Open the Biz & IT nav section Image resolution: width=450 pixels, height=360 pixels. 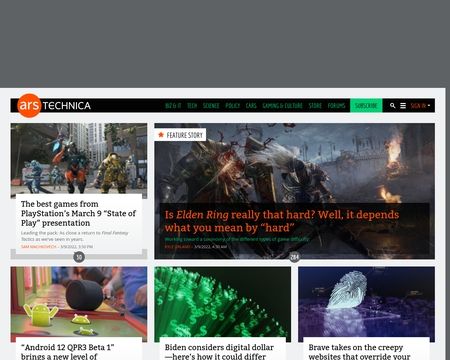pos(173,106)
